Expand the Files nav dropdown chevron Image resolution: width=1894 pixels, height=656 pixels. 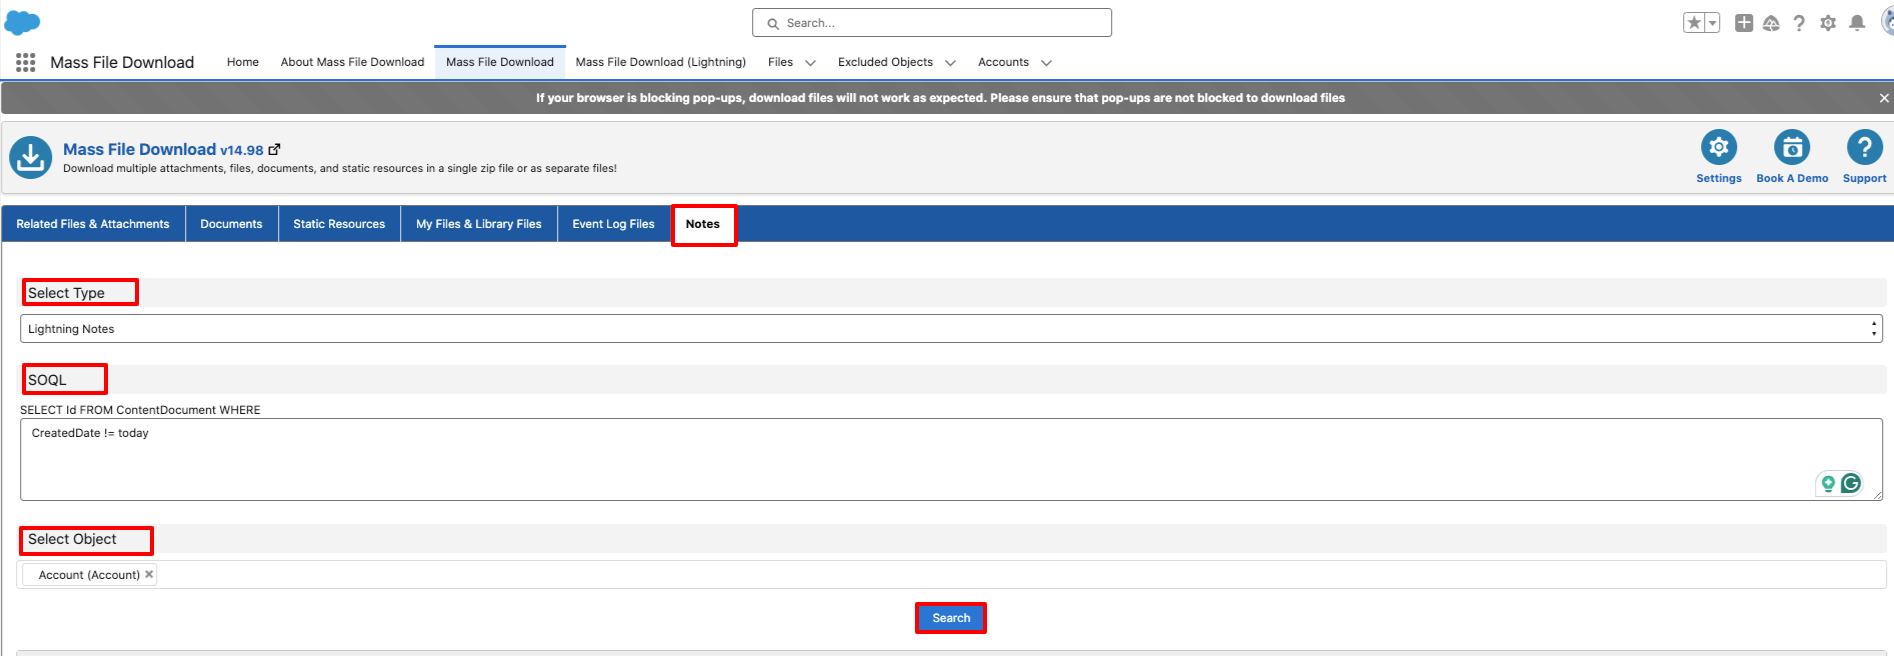pyautogui.click(x=811, y=63)
